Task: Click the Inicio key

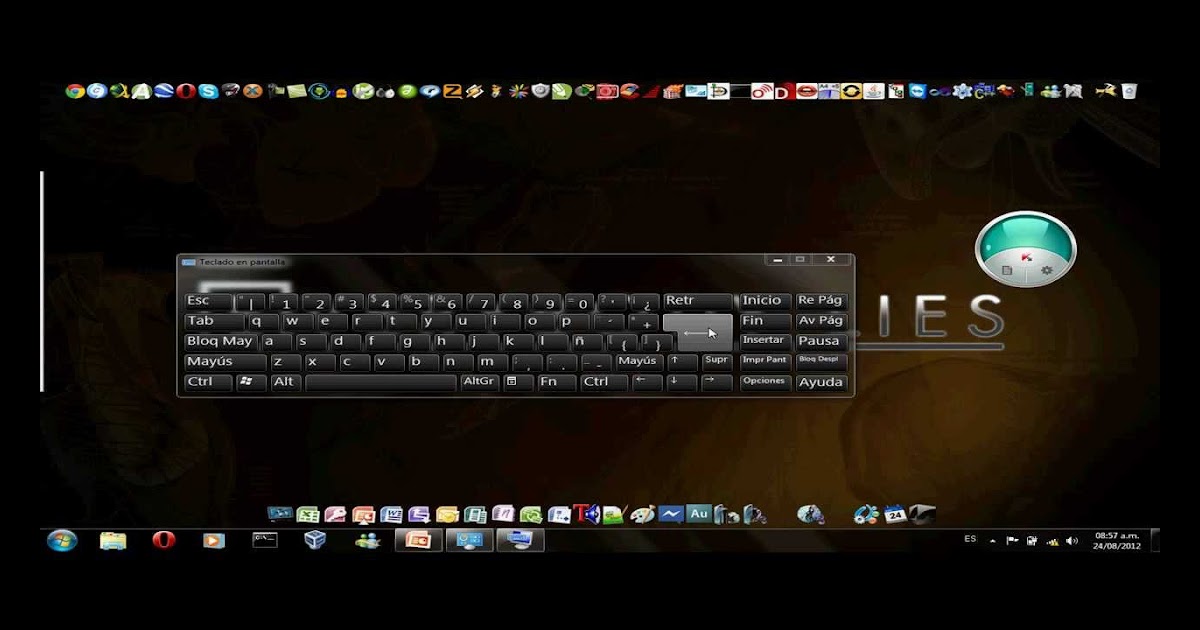Action: pyautogui.click(x=765, y=301)
